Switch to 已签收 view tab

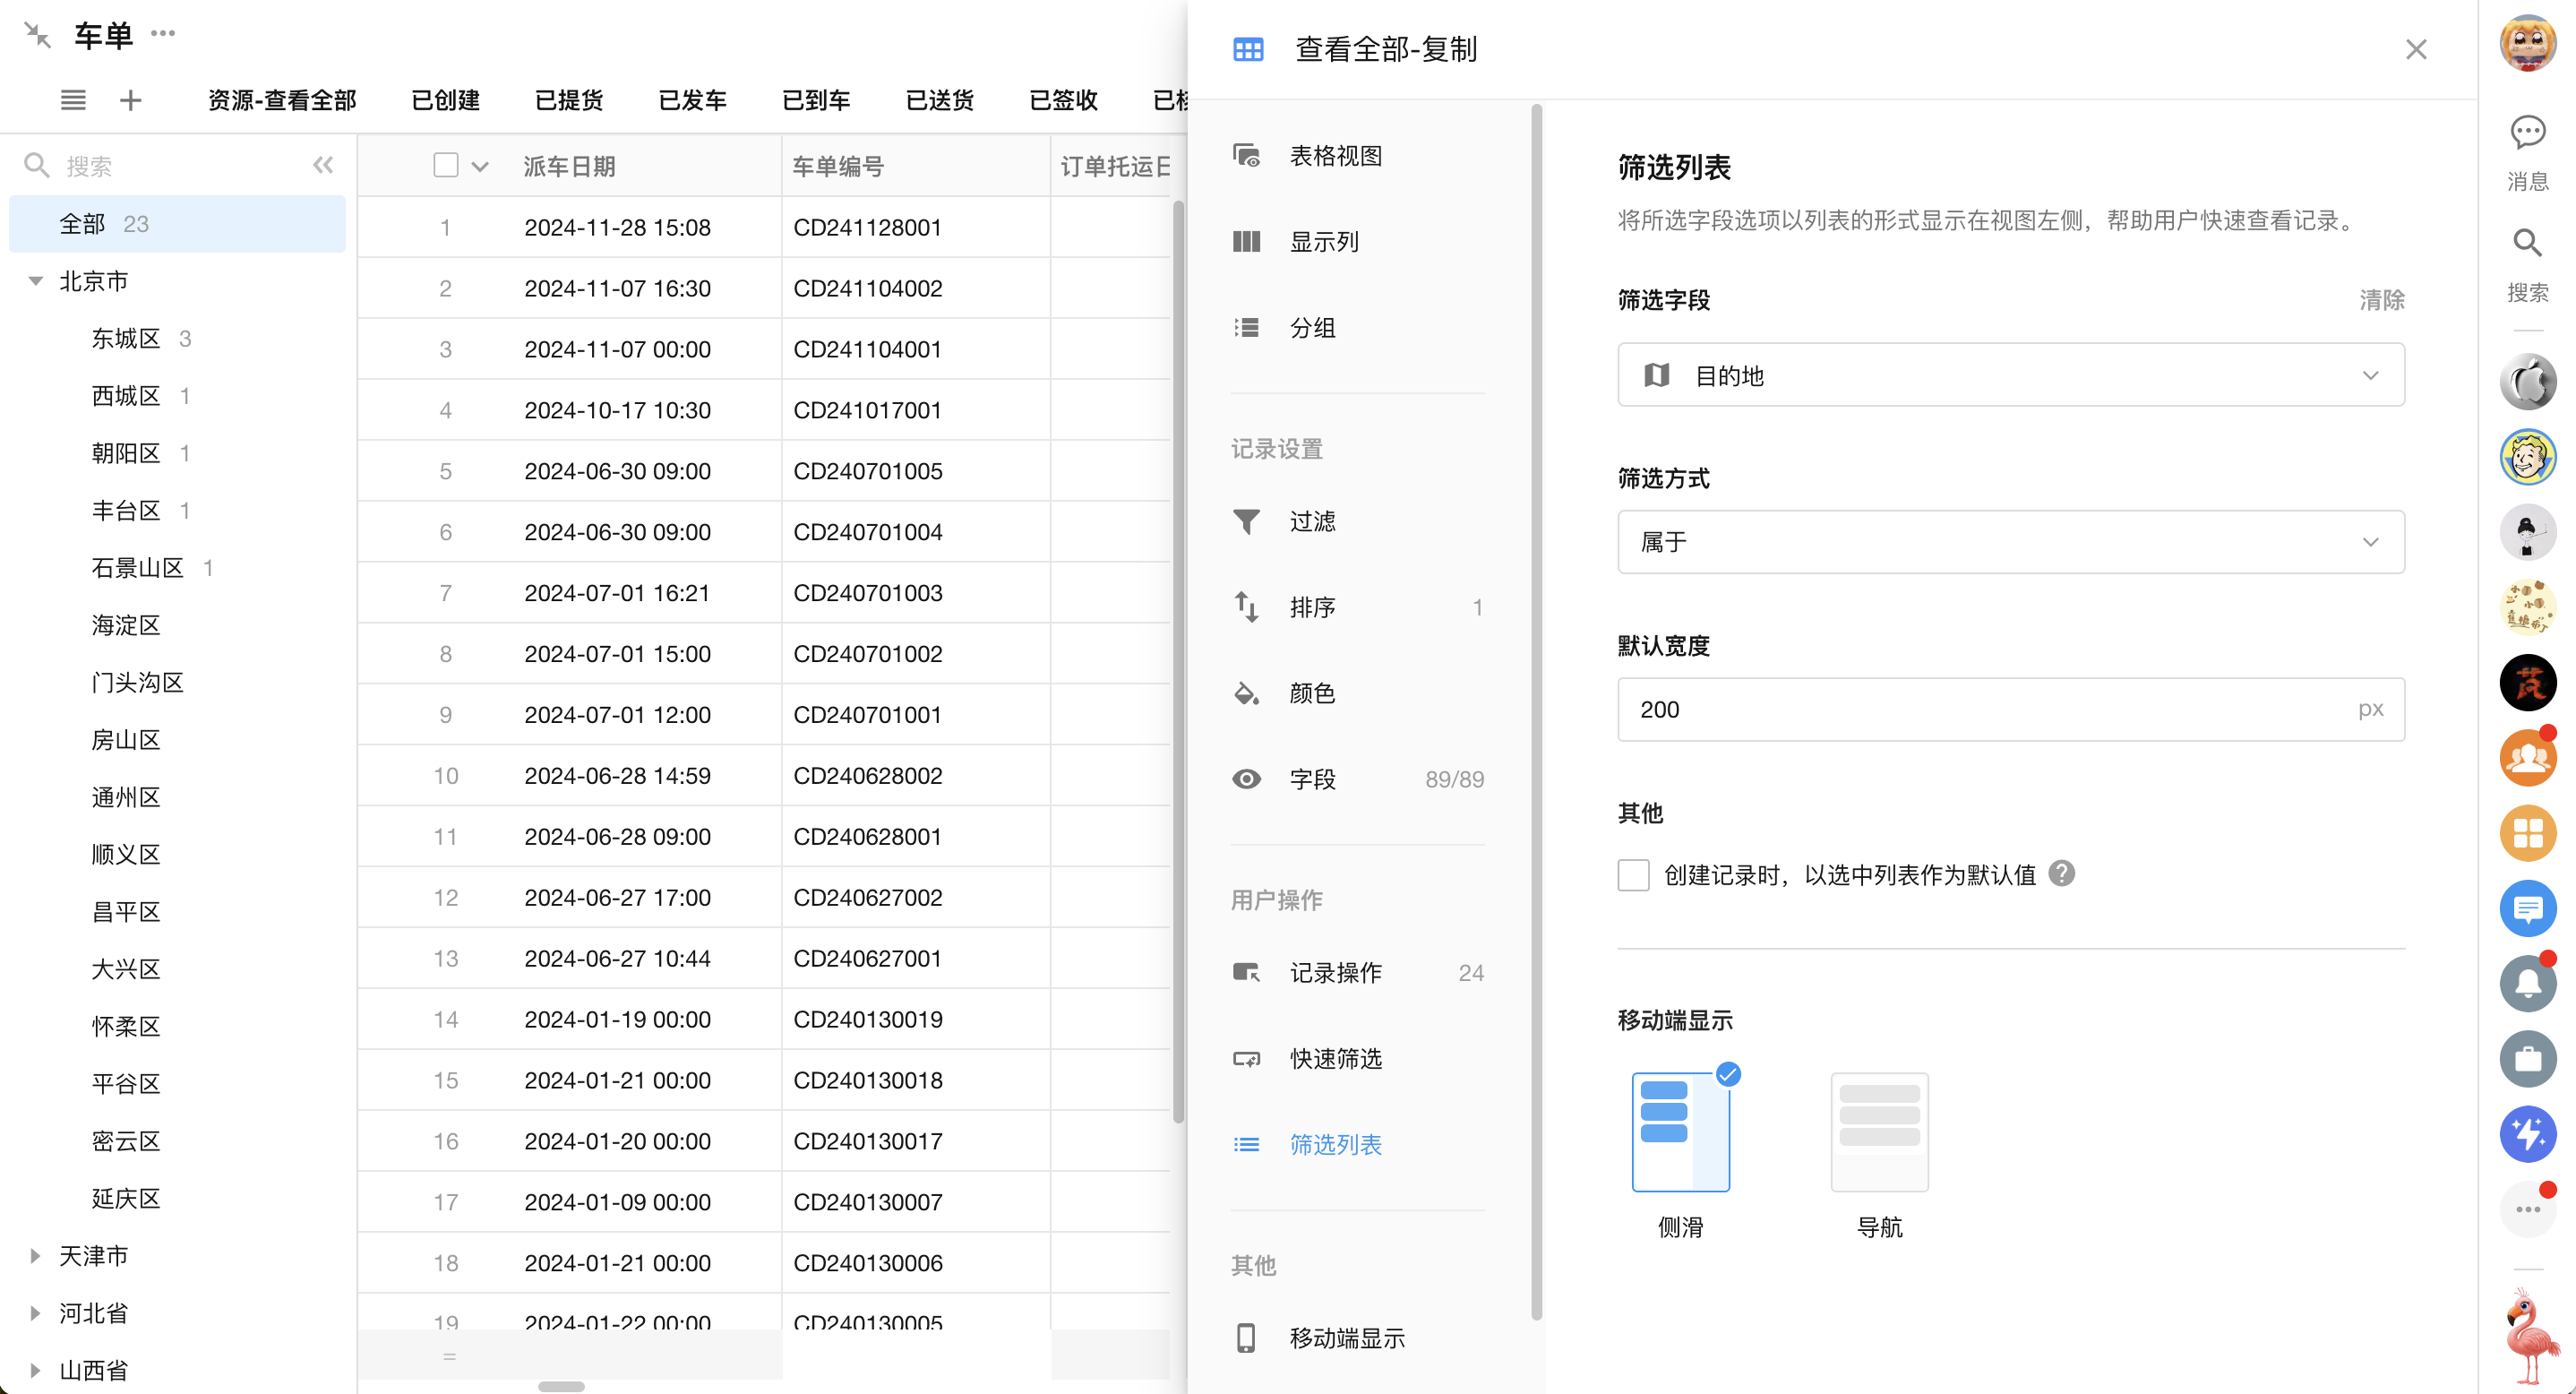pos(1064,100)
